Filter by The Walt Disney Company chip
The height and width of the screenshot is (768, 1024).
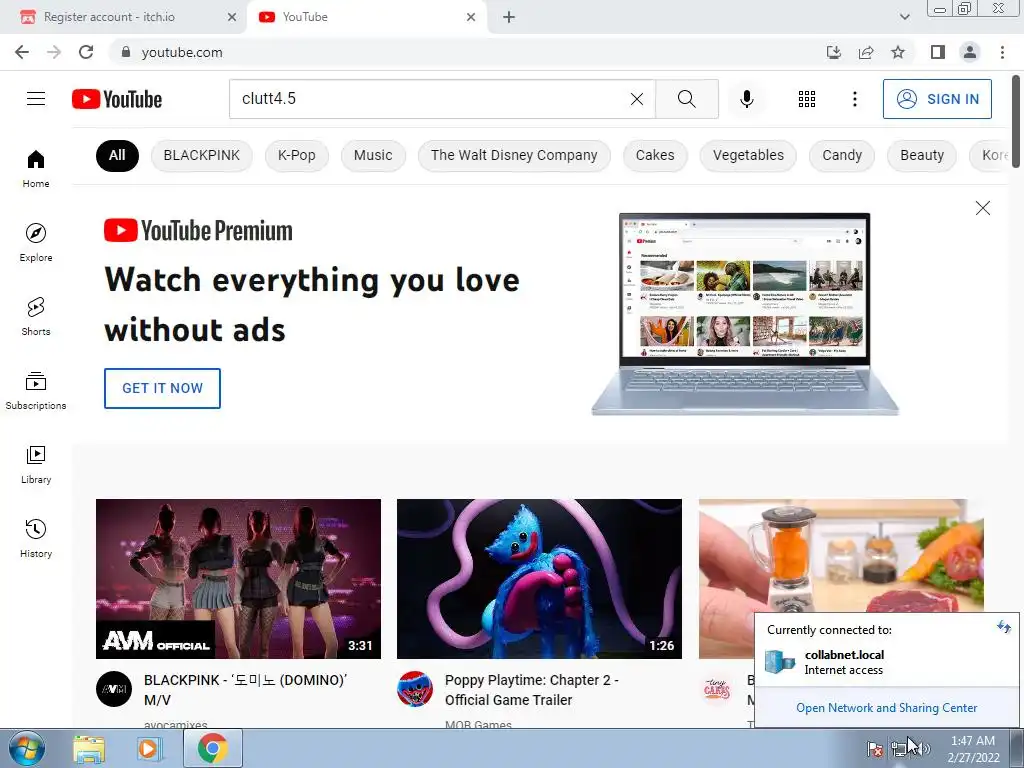coord(514,155)
